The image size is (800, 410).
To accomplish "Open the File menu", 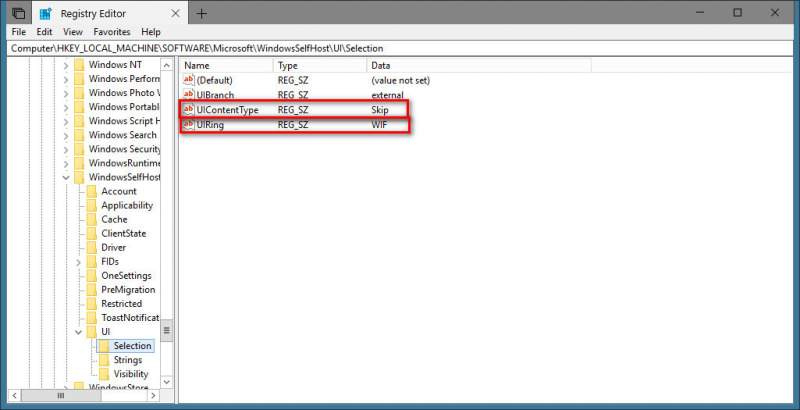I will pos(18,32).
